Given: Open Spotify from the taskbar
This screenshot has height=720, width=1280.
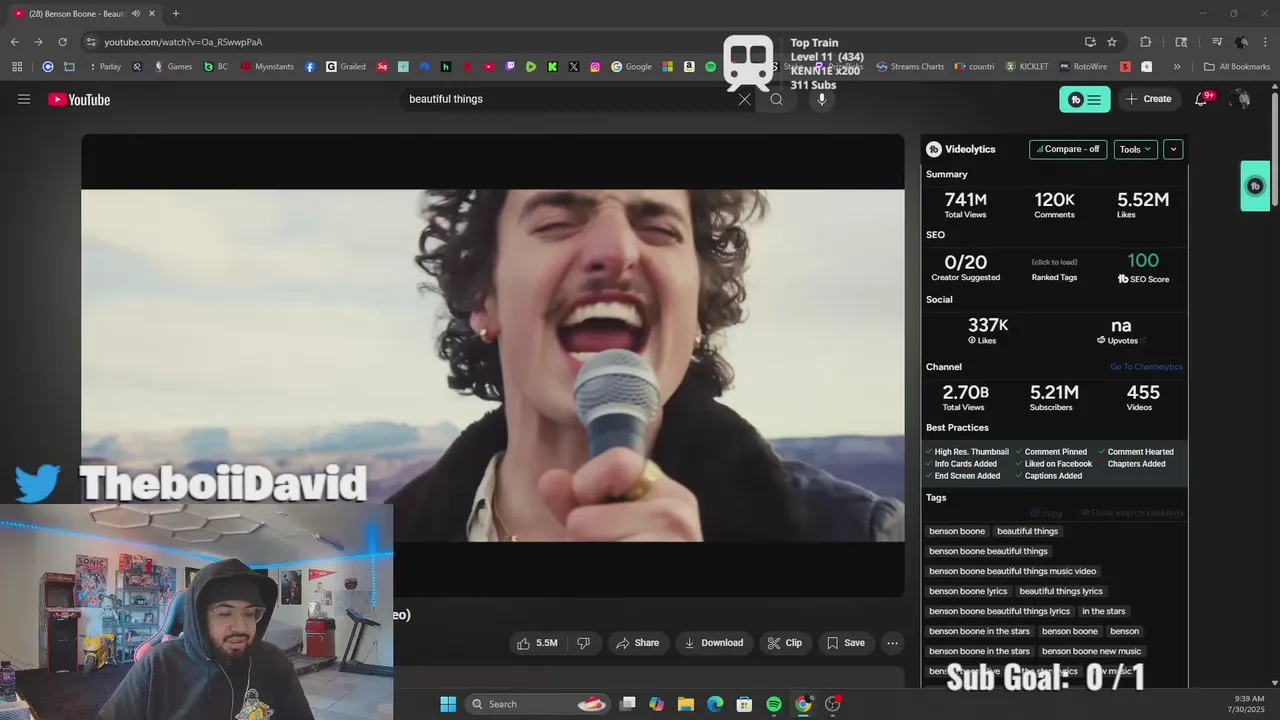Looking at the screenshot, I should point(773,704).
